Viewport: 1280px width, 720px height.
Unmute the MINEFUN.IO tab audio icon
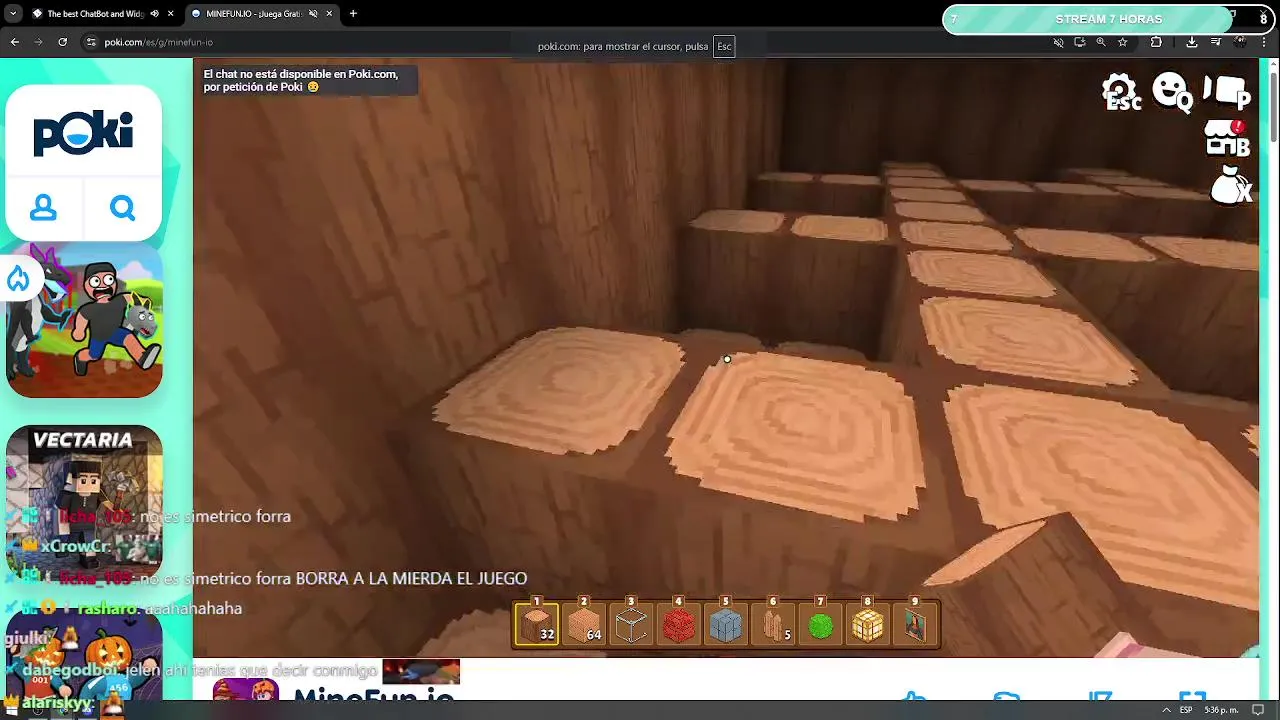click(313, 14)
